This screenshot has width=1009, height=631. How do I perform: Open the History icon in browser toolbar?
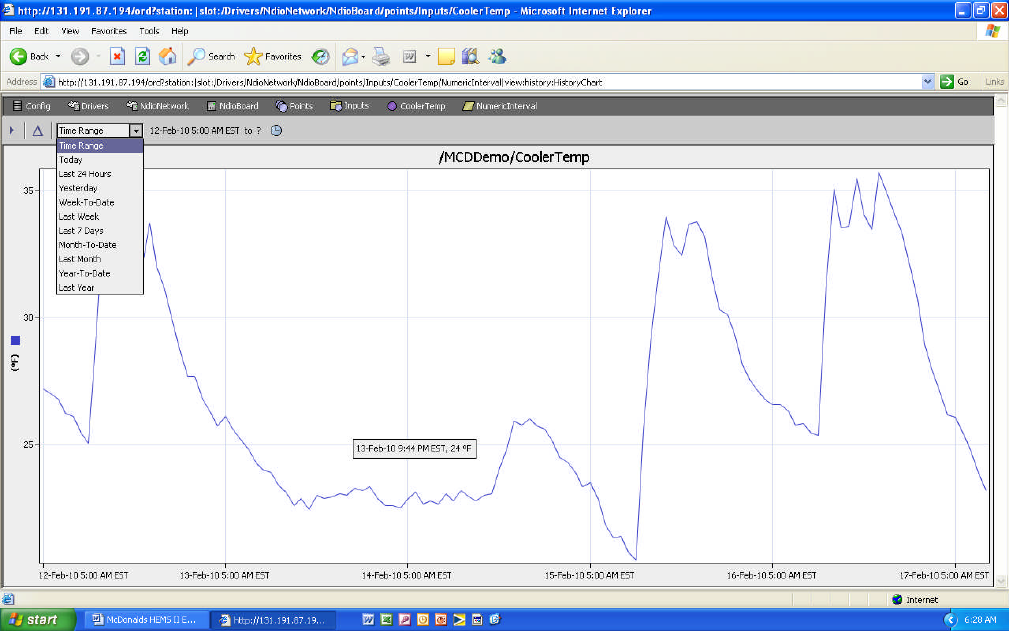click(x=321, y=56)
